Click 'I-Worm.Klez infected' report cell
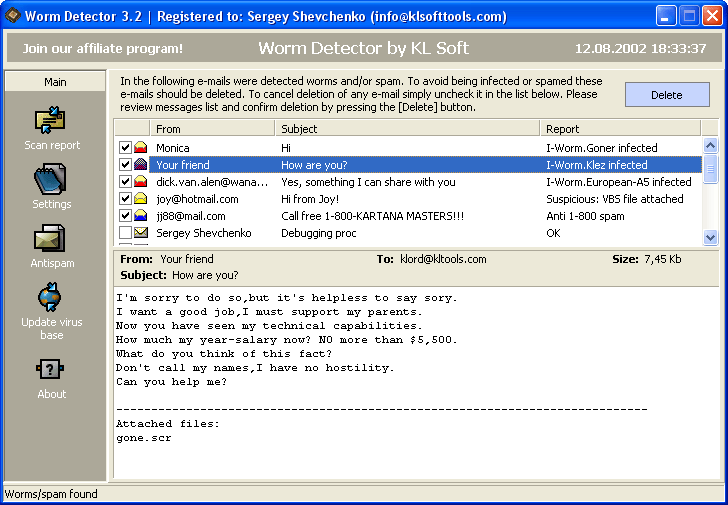 (597, 165)
